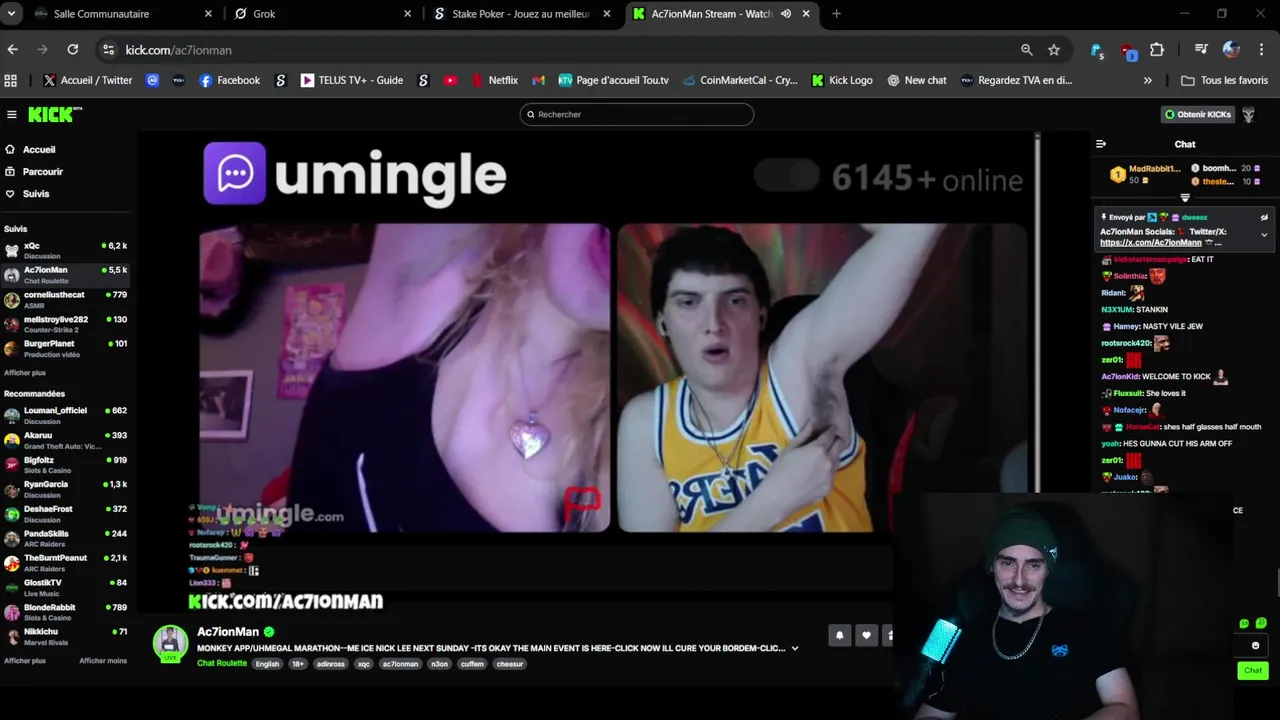This screenshot has height=720, width=1280.
Task: Click the site info icon in the address bar
Action: click(x=108, y=49)
